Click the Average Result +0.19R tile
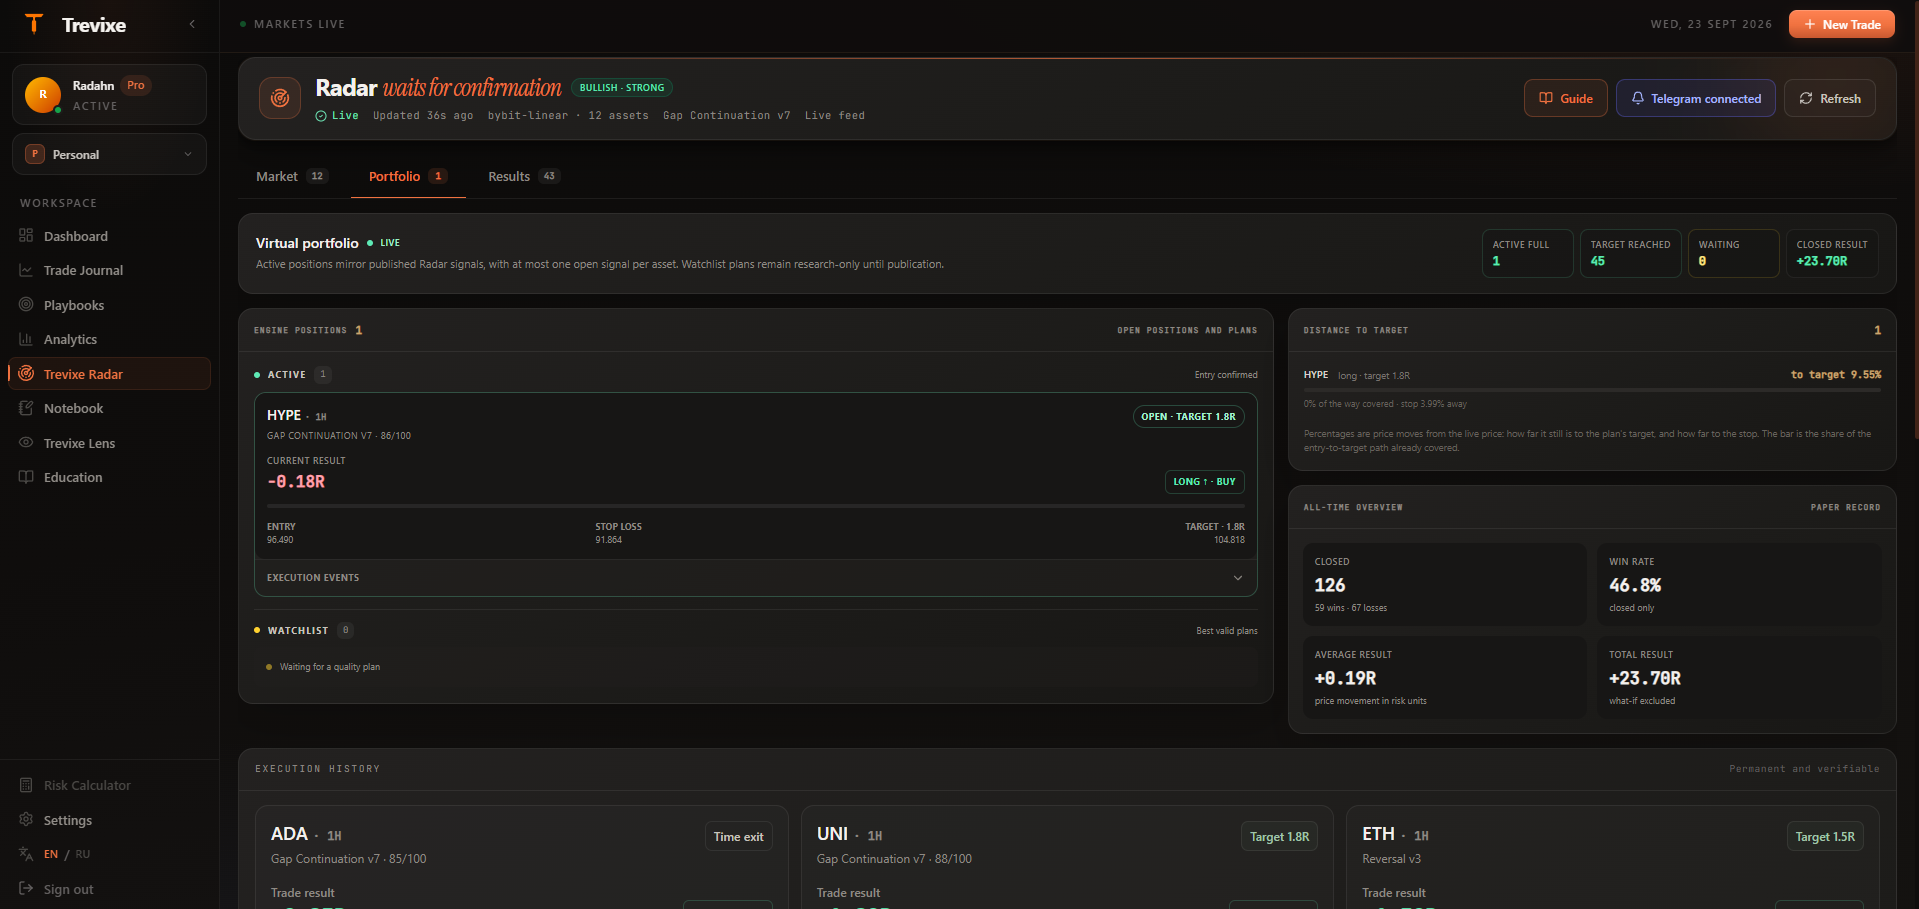Viewport: 1919px width, 909px height. coord(1445,677)
